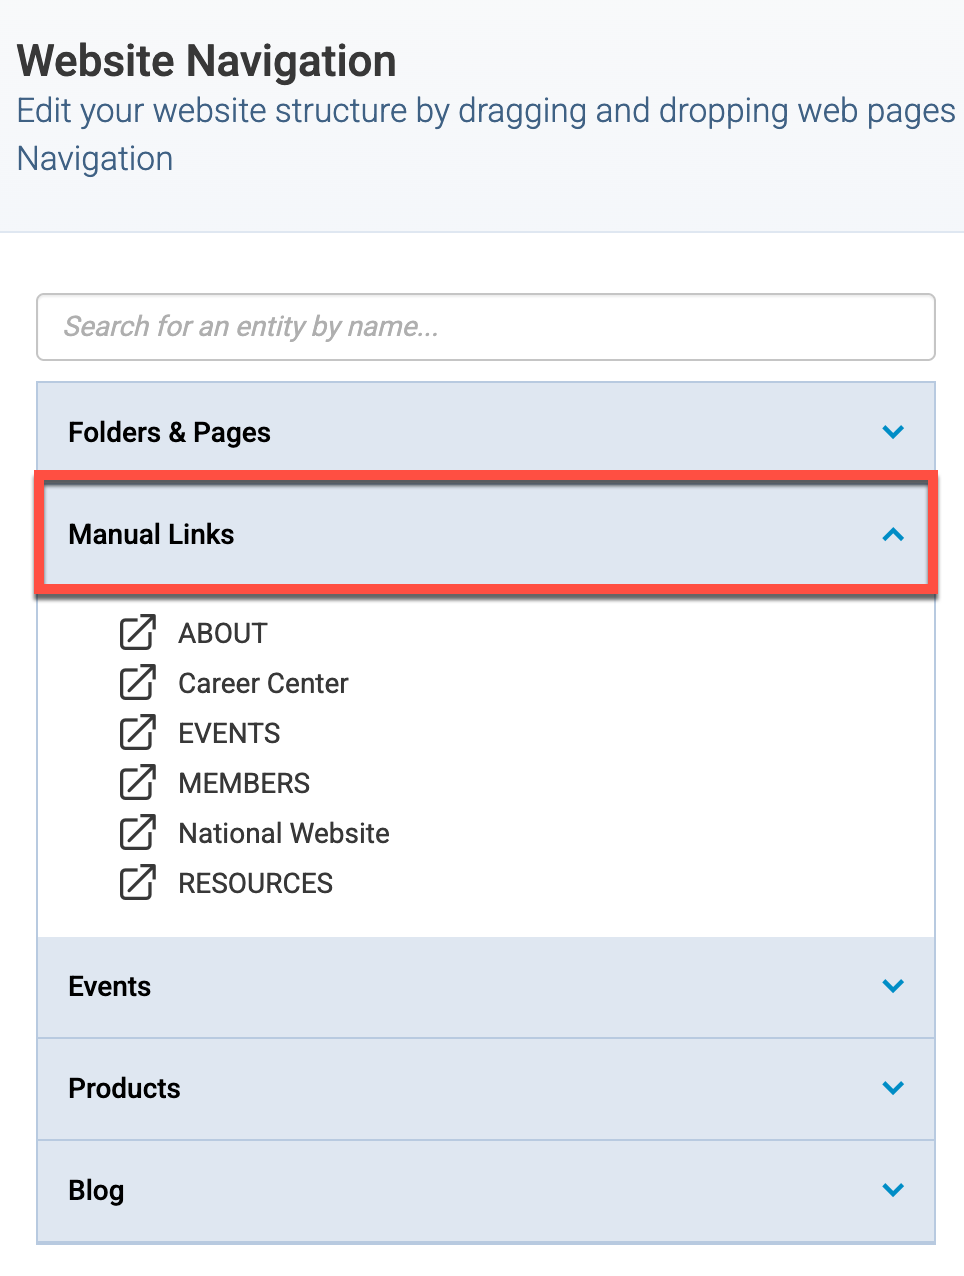Image resolution: width=964 pixels, height=1276 pixels.
Task: Select the RESOURCES manual link
Action: 256,883
